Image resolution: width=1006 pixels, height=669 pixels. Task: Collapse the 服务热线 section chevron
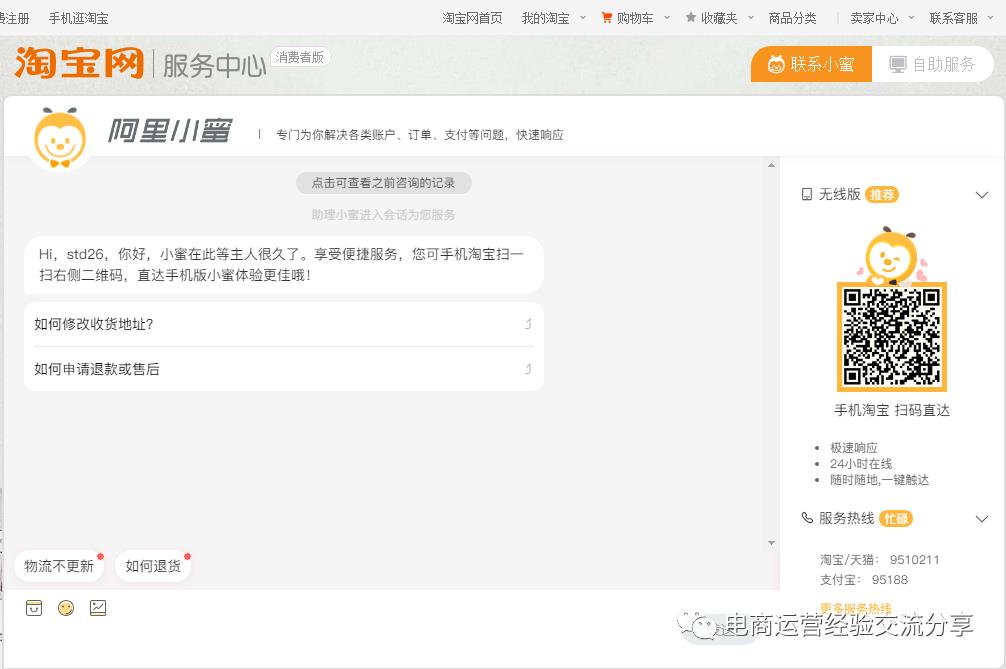coord(982,518)
